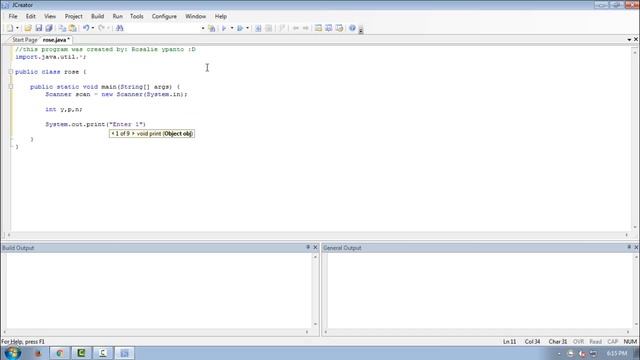Open the document tab list dropdown arrow
Screen dimensions: 640x360
(x=629, y=40)
